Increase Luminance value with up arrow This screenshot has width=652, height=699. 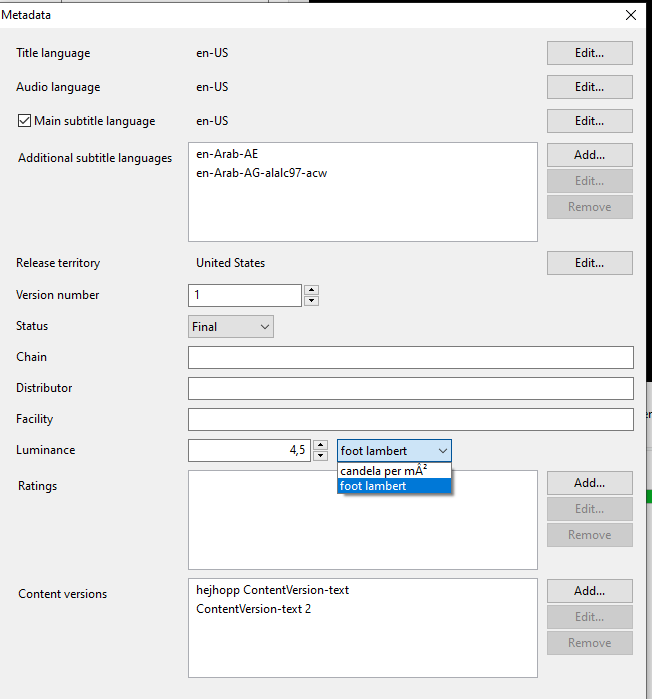click(320, 445)
